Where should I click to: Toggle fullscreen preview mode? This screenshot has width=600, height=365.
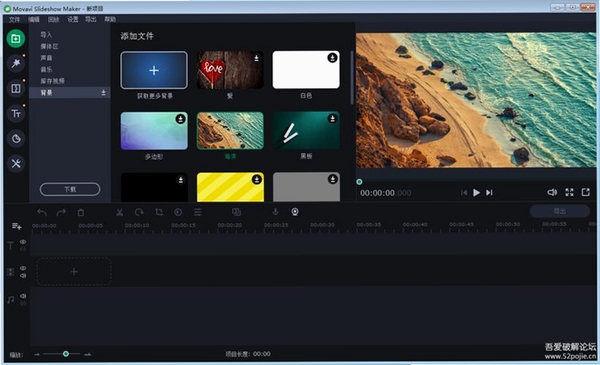569,192
